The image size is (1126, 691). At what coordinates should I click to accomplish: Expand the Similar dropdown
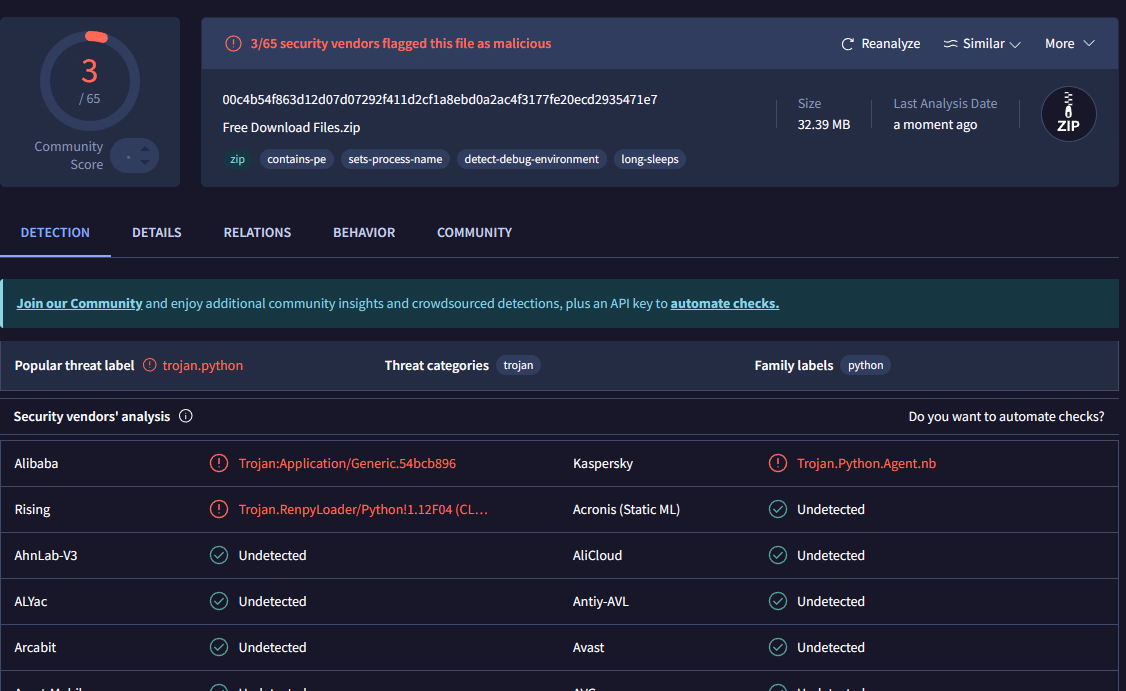981,44
